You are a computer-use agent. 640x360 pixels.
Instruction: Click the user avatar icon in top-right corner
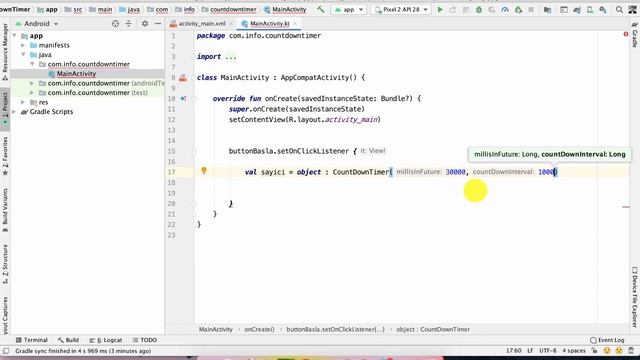633,9
